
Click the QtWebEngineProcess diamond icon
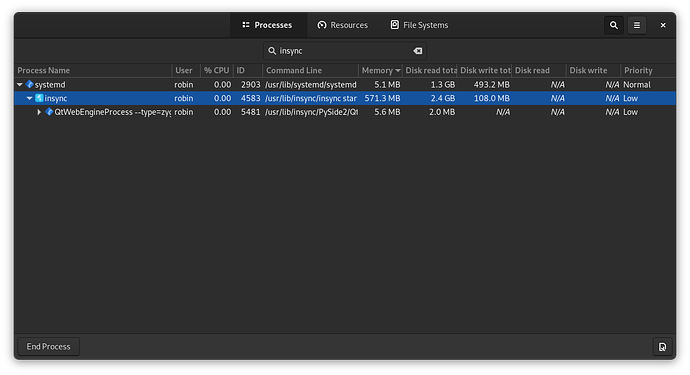tap(49, 112)
